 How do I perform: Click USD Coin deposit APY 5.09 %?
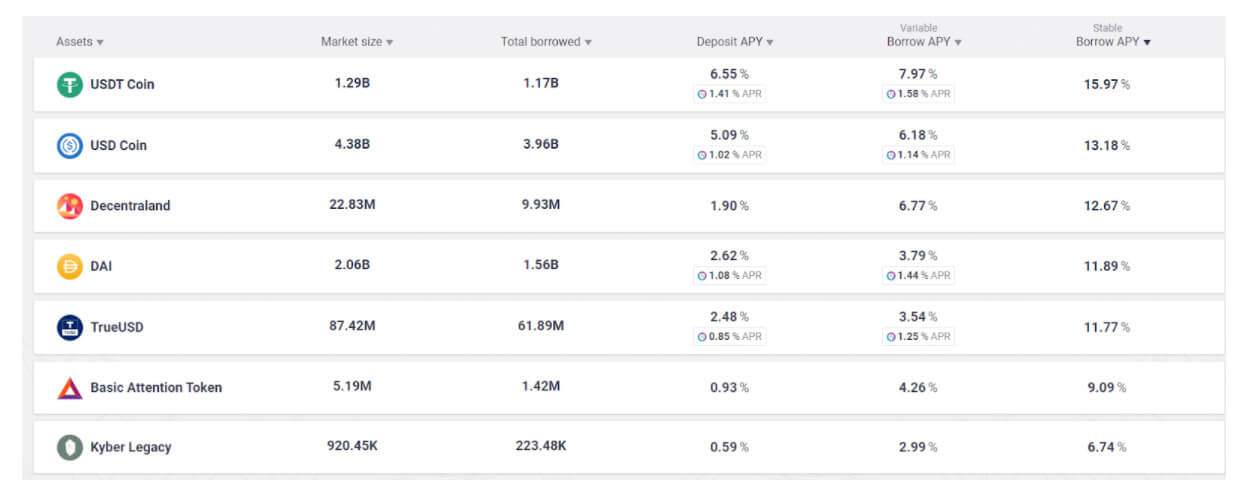point(729,135)
